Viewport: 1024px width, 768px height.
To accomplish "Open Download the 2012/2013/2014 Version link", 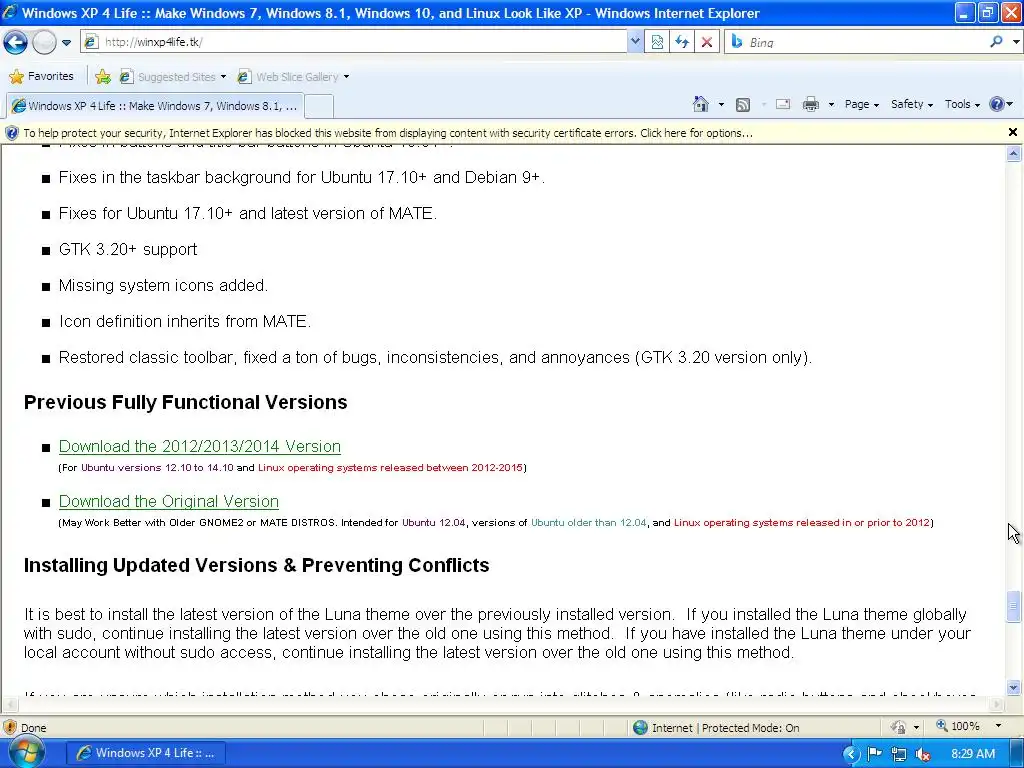I will pyautogui.click(x=200, y=447).
